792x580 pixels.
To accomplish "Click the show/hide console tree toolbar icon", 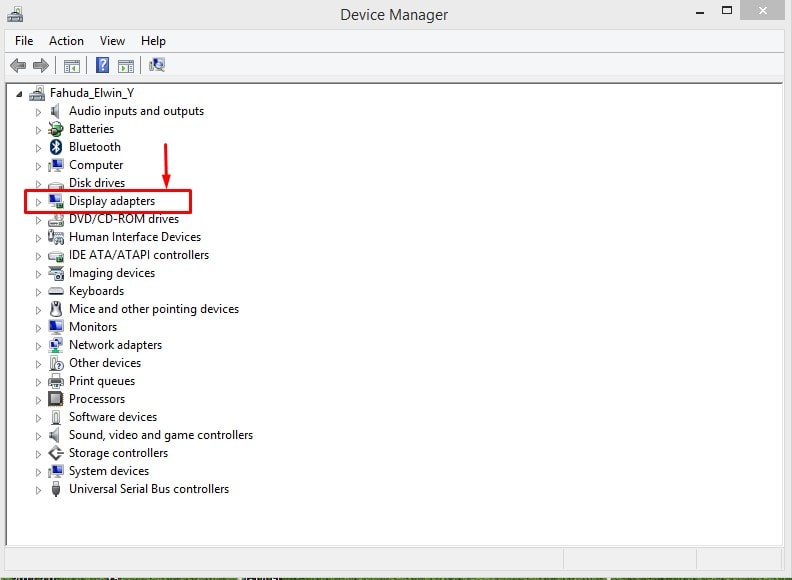I will 72,66.
